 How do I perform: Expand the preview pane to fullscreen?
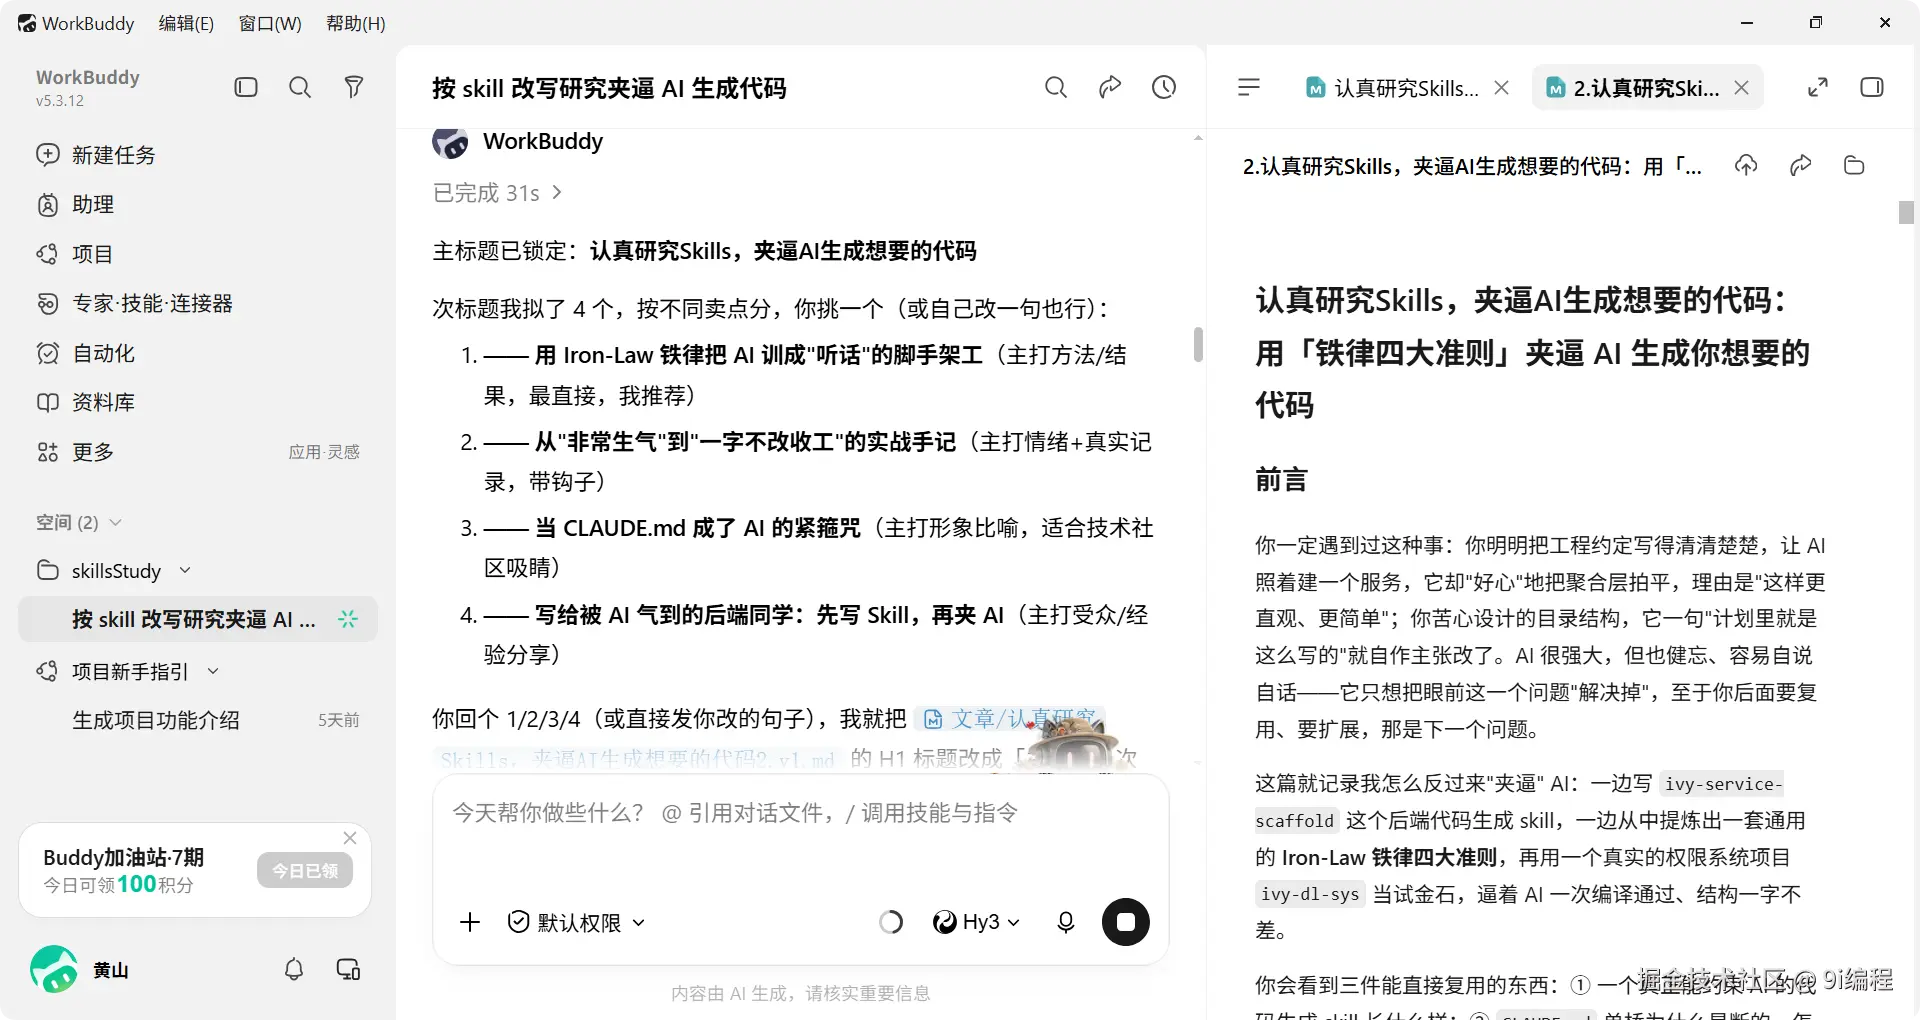(x=1818, y=88)
